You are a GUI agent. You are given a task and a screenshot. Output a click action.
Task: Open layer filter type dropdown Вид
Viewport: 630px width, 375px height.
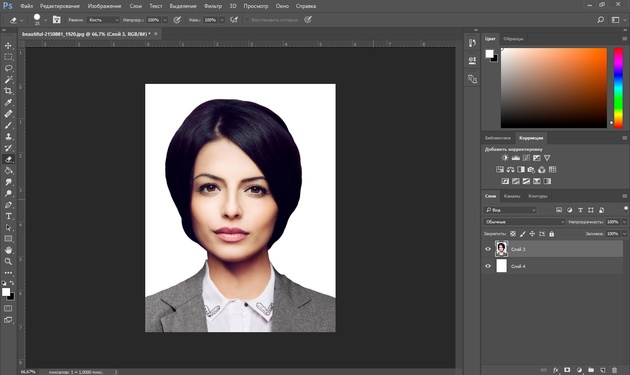point(510,210)
